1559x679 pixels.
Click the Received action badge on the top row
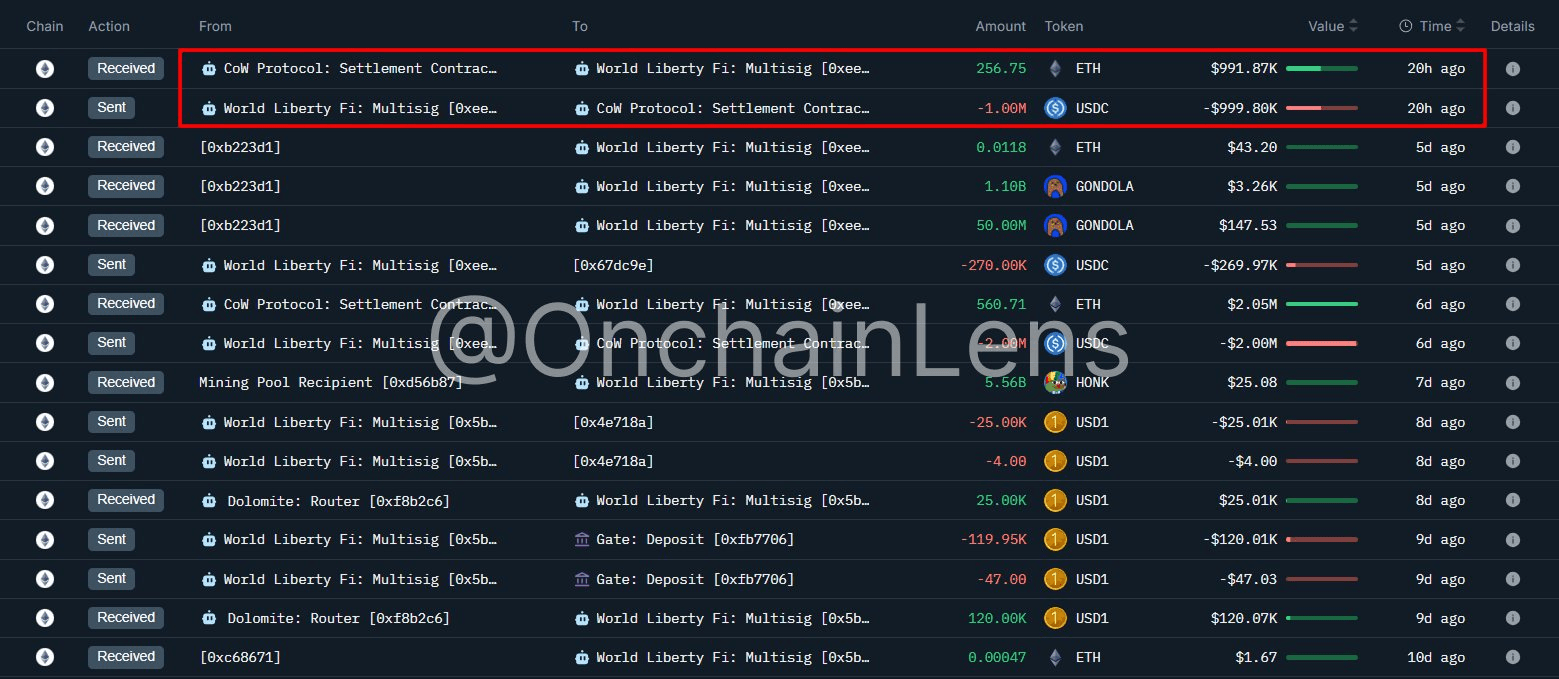[x=125, y=68]
